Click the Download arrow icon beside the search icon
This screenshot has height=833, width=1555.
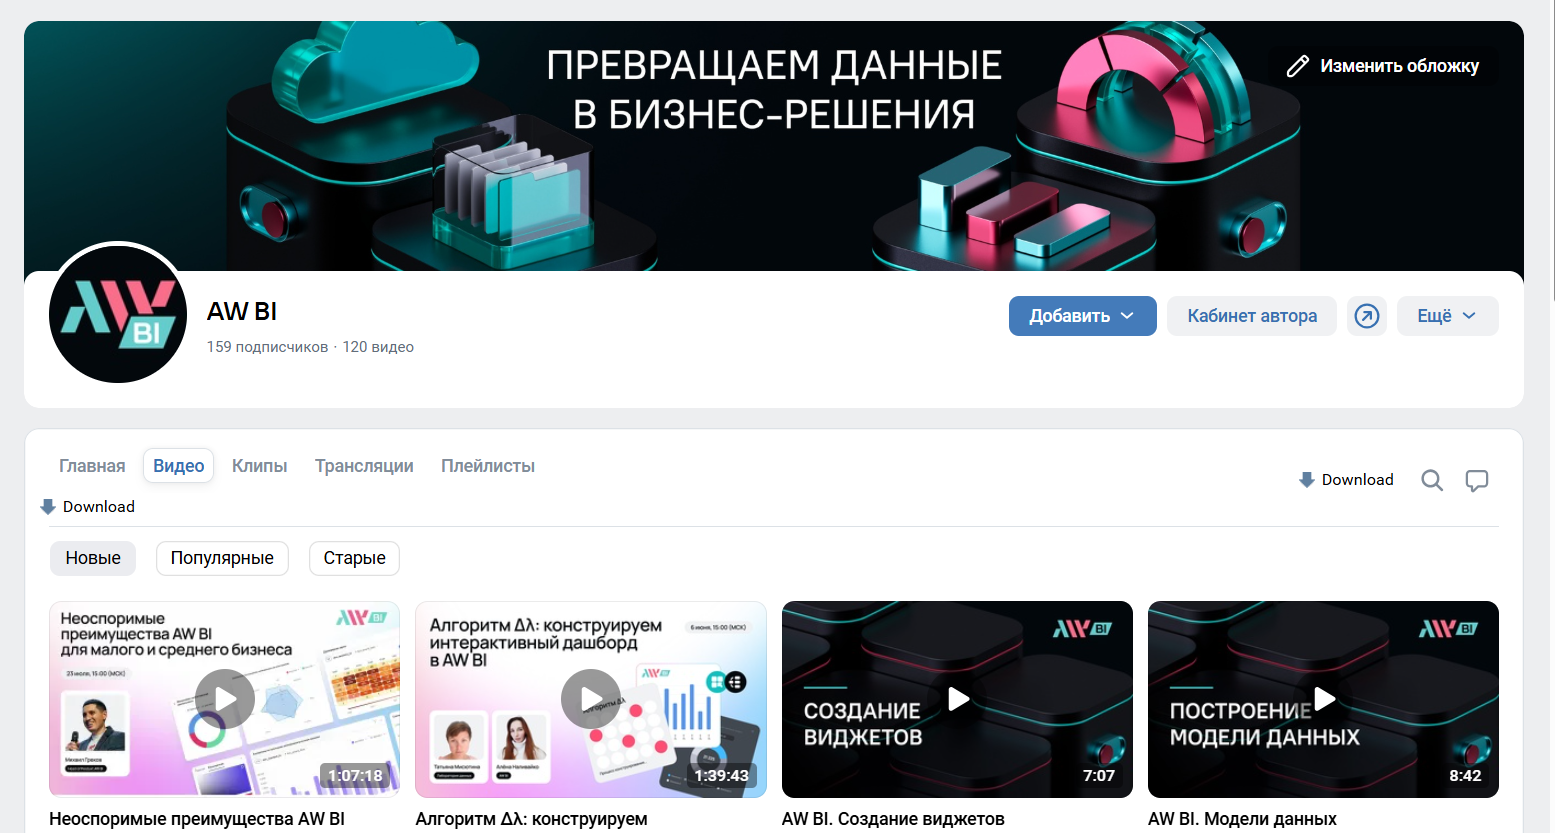[x=1306, y=480]
